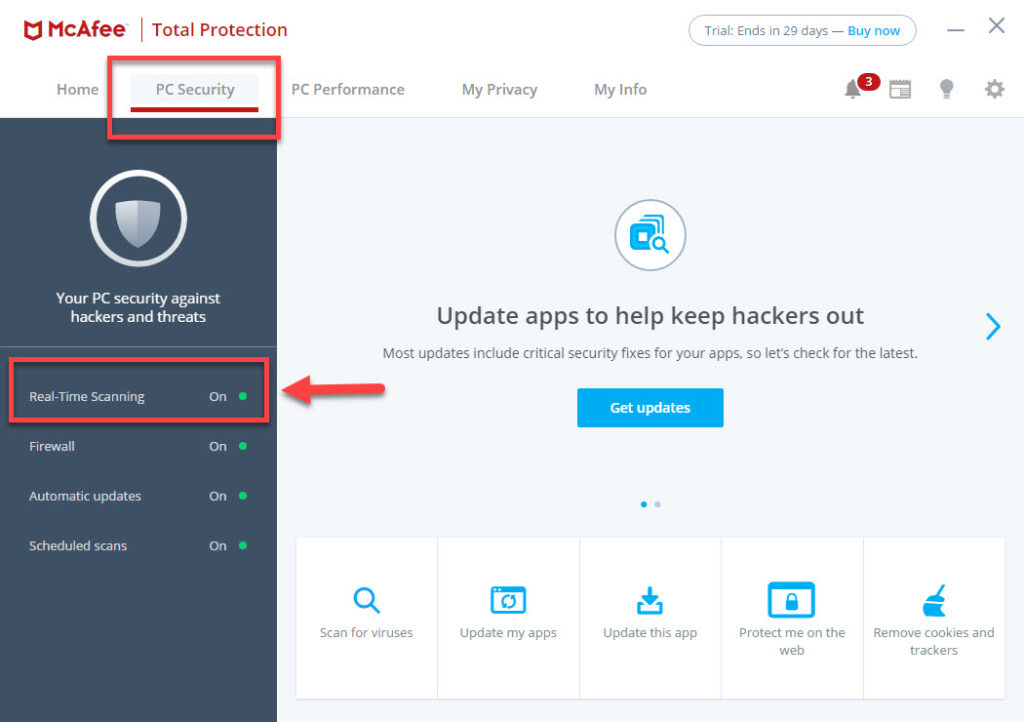The height and width of the screenshot is (722, 1024).
Task: Click the Update this app label
Action: [x=650, y=633]
